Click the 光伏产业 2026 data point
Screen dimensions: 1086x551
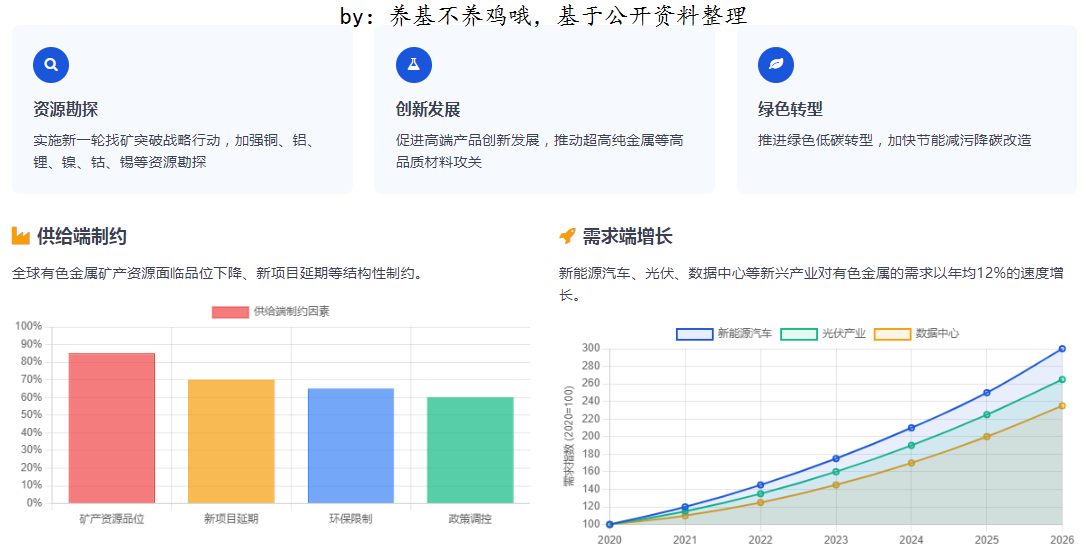pyautogui.click(x=1062, y=379)
